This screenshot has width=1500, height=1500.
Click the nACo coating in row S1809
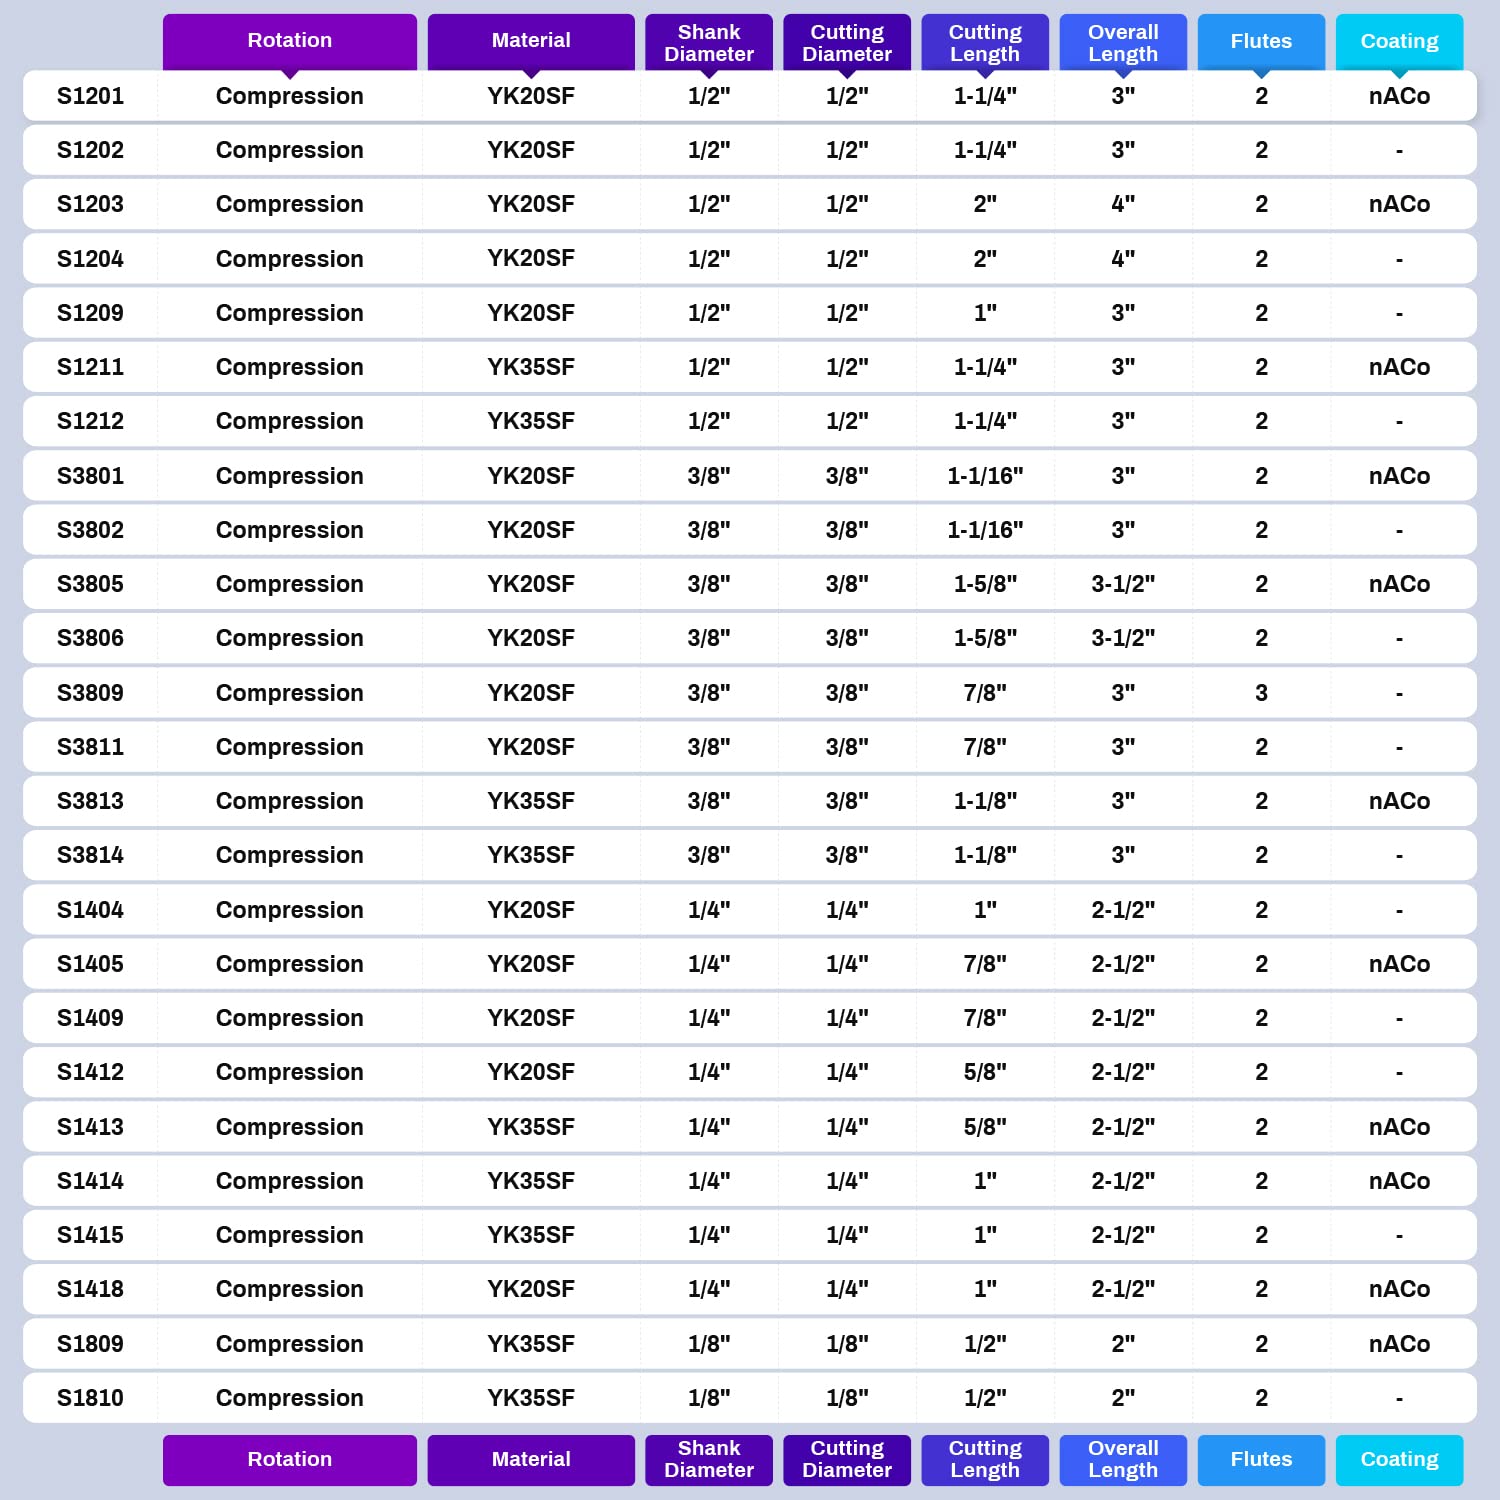[x=1399, y=1344]
